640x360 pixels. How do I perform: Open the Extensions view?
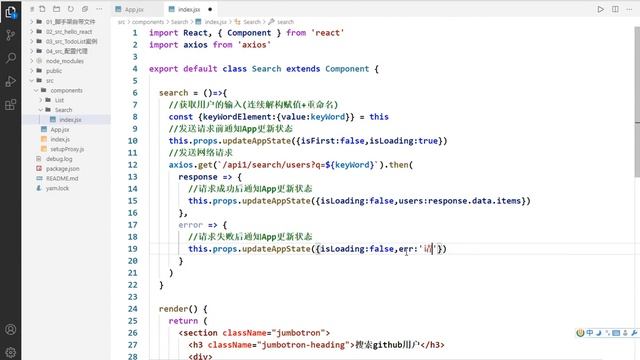pyautogui.click(x=11, y=104)
